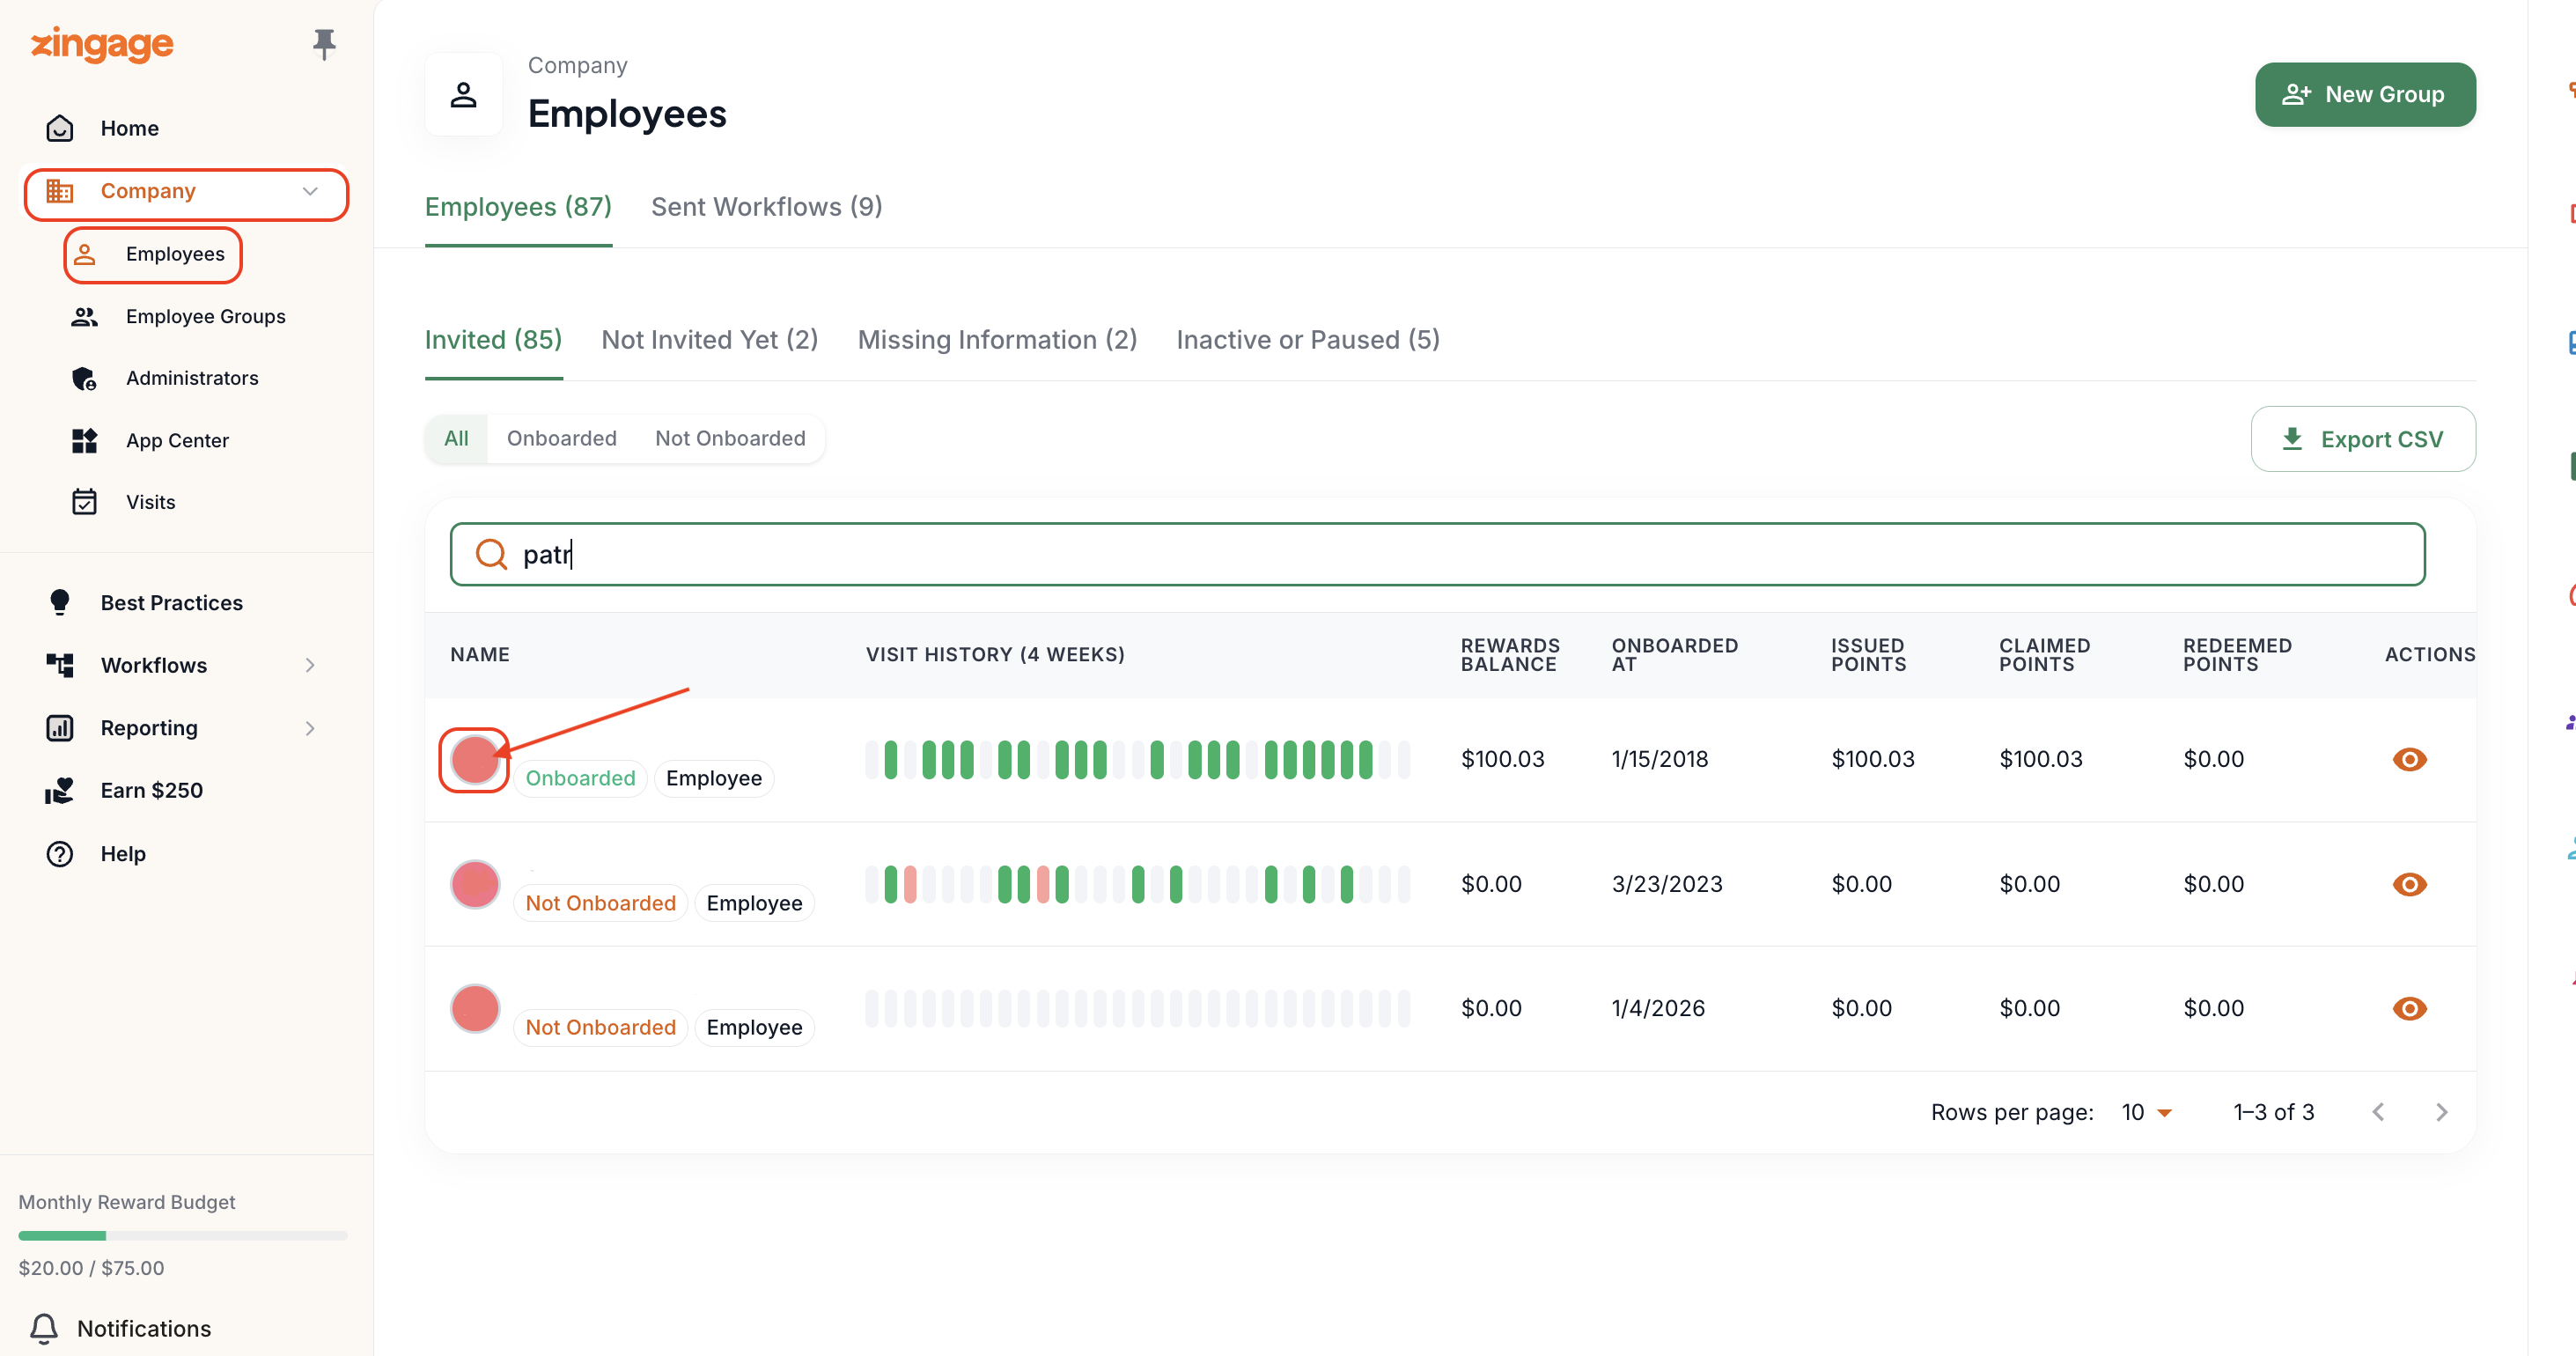
Task: Open the Rows per page dropdown
Action: [2146, 1112]
